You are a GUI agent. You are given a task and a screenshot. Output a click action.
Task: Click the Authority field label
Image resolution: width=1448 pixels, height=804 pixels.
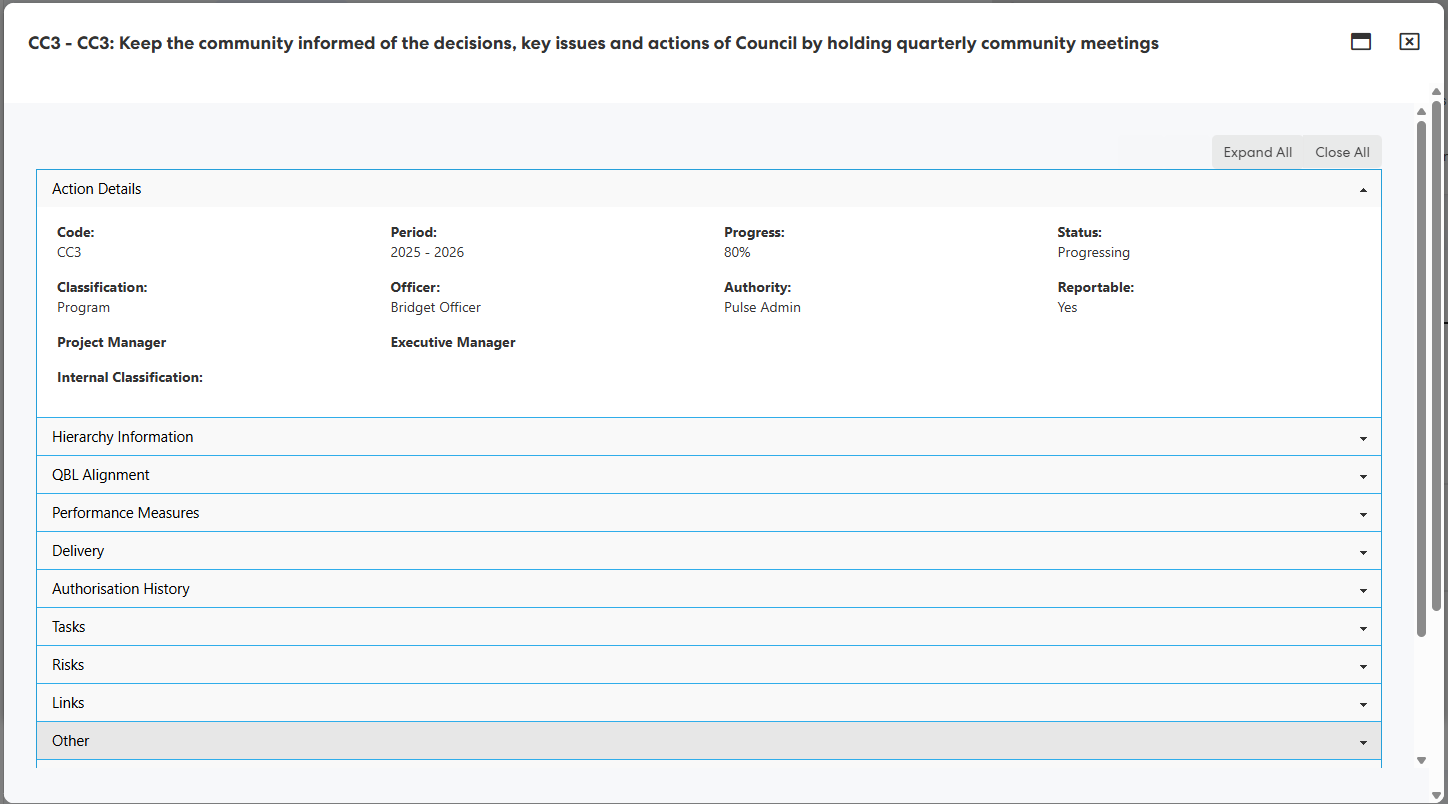[757, 287]
